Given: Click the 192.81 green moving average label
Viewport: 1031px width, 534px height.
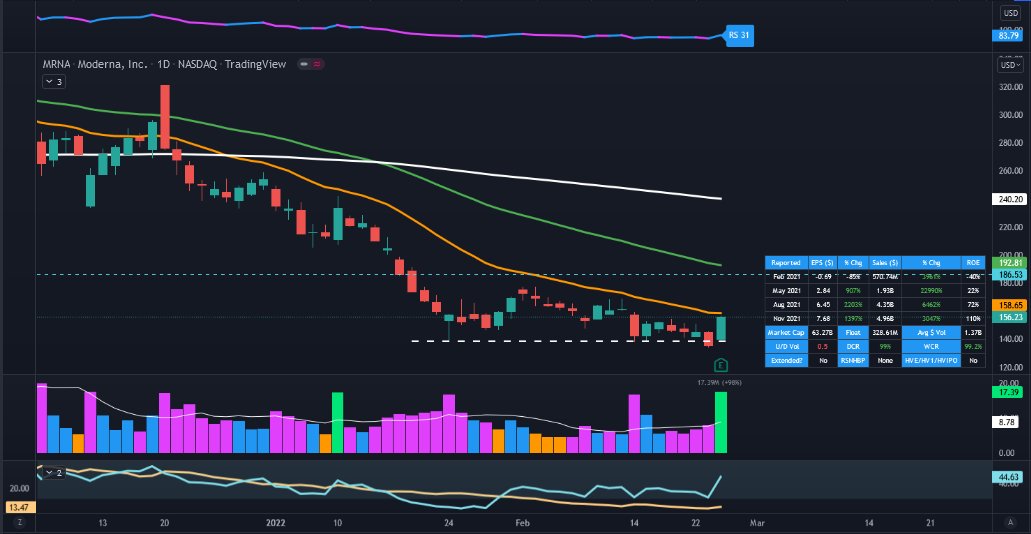Looking at the screenshot, I should tap(1007, 262).
